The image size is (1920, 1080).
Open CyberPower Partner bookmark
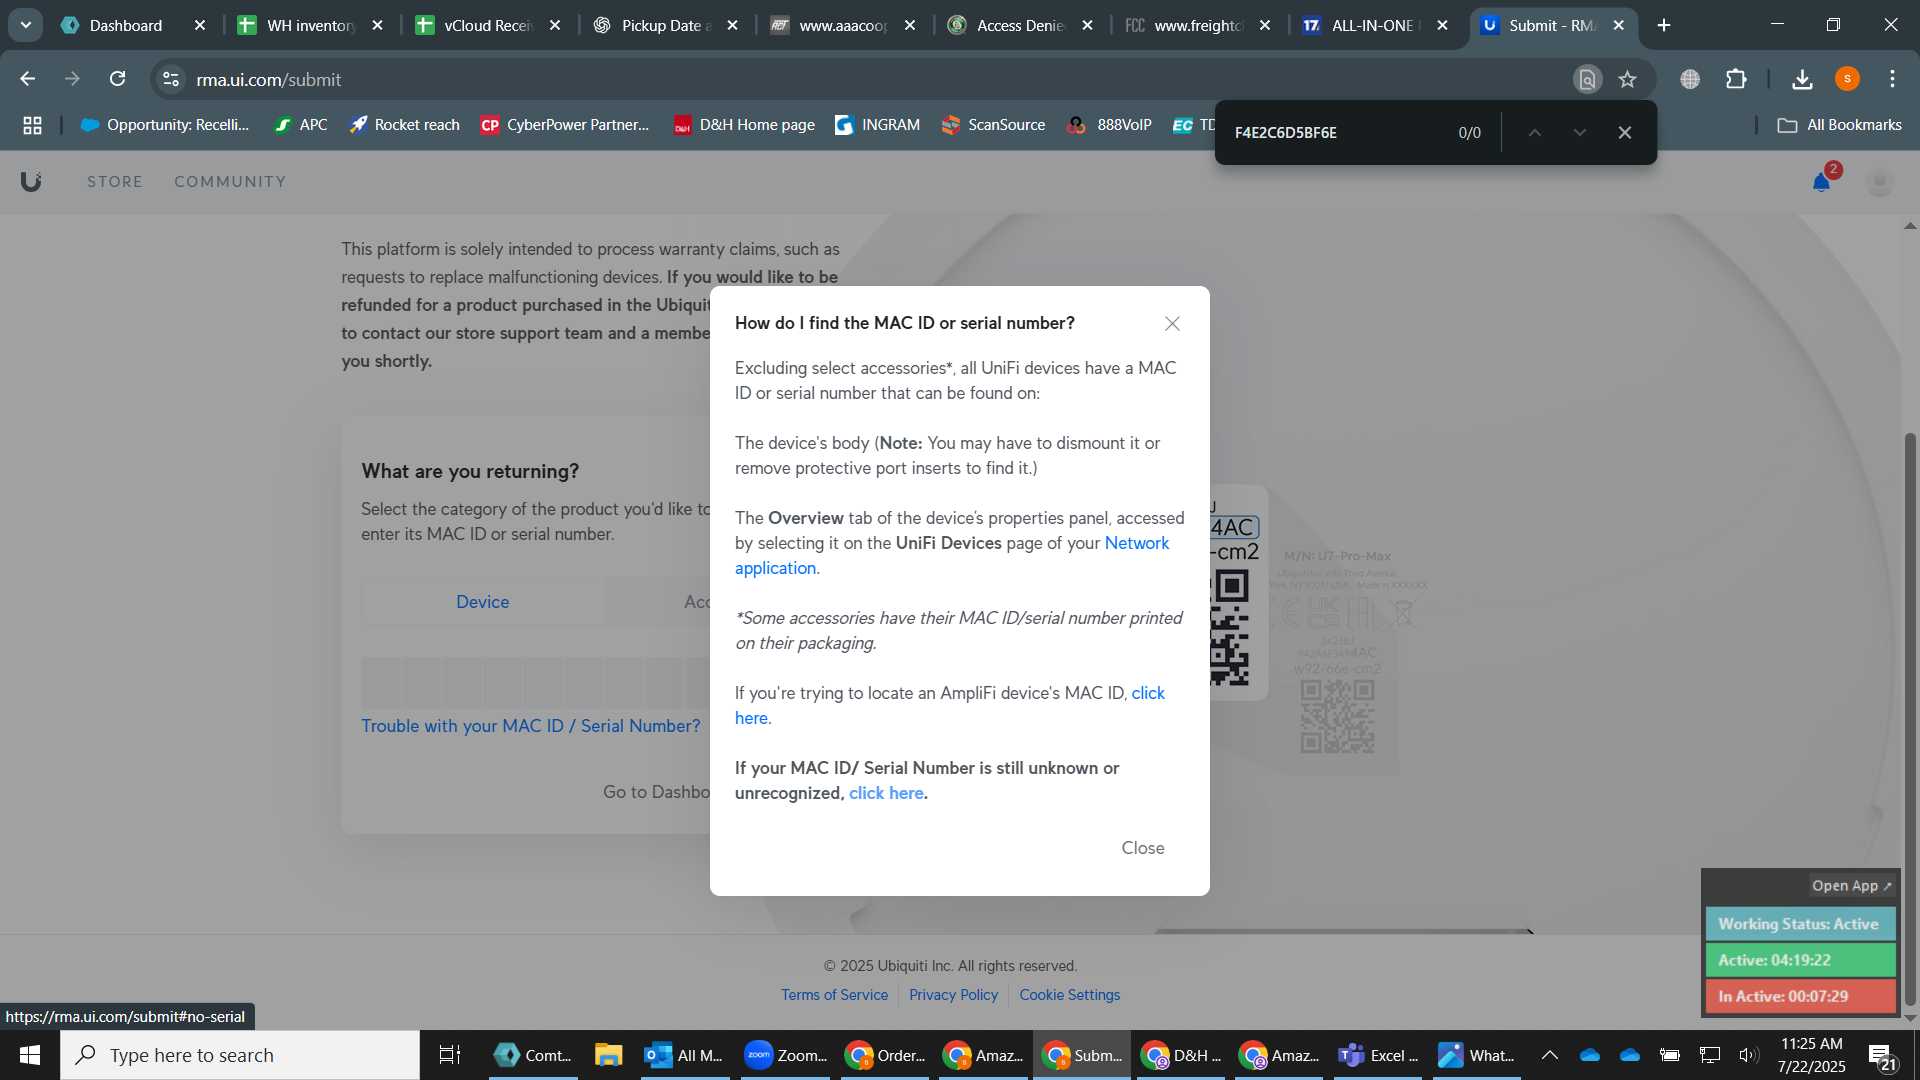click(x=565, y=125)
